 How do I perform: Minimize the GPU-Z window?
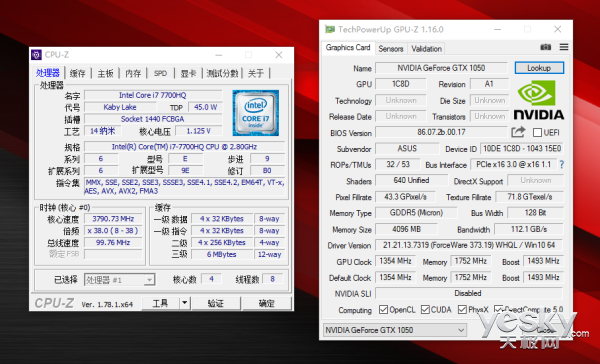[x=497, y=29]
